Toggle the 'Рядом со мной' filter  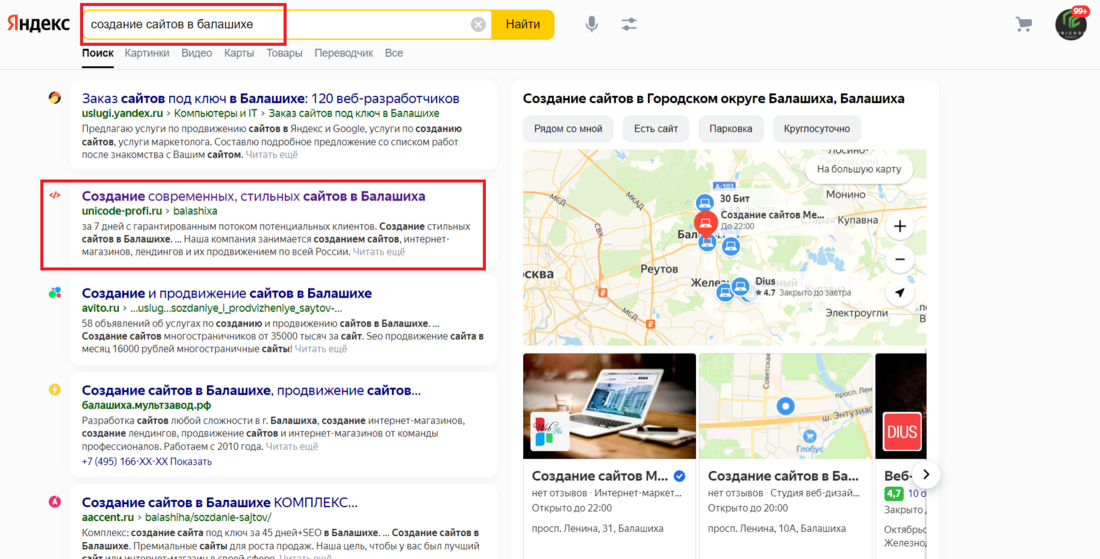click(568, 129)
